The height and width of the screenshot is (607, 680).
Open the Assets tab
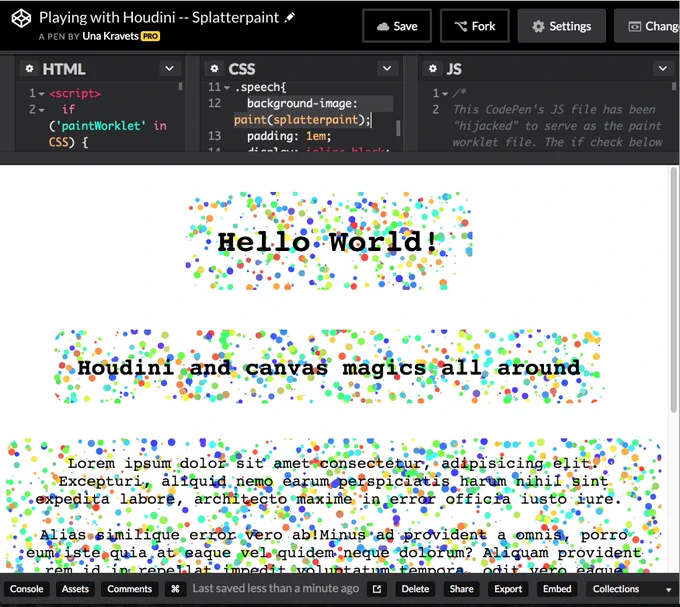coord(75,589)
